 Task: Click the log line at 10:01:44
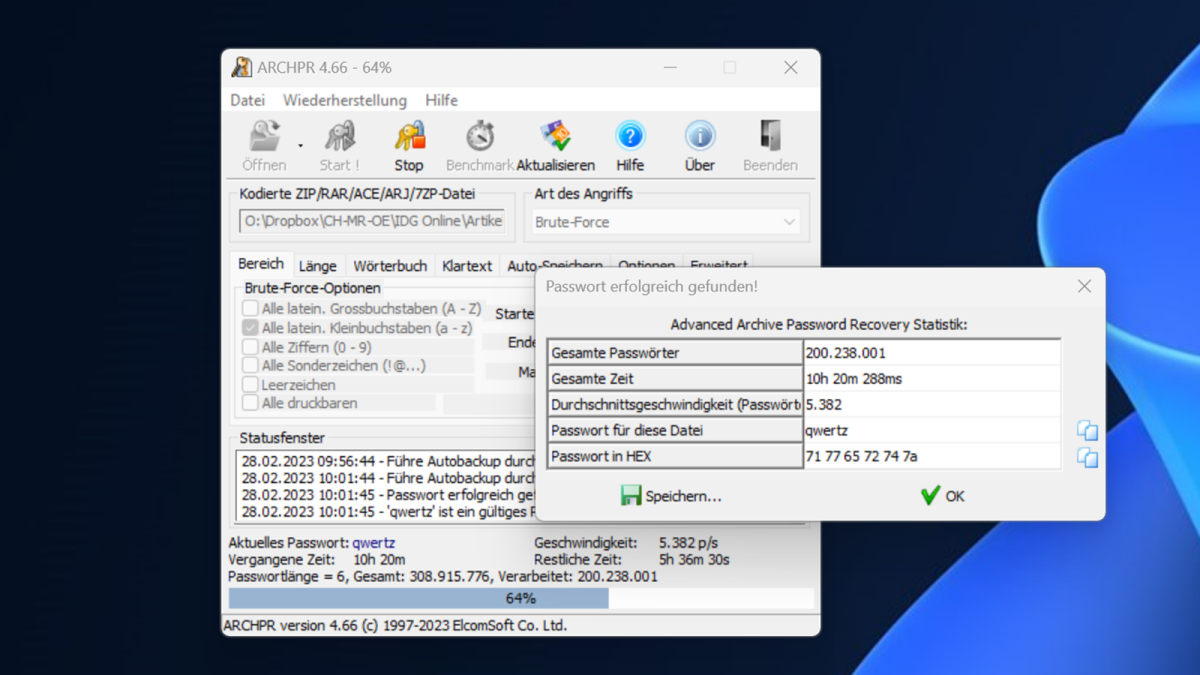388,479
